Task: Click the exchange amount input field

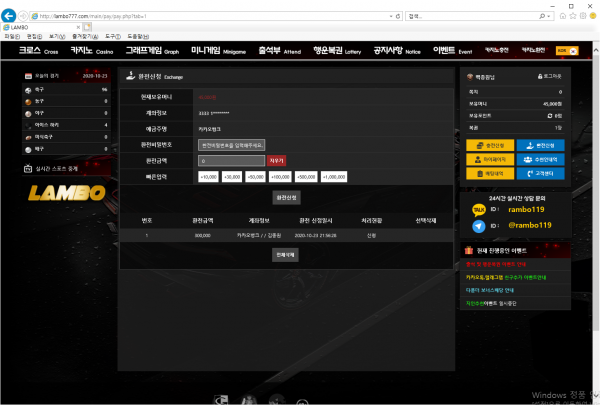Action: (232, 161)
